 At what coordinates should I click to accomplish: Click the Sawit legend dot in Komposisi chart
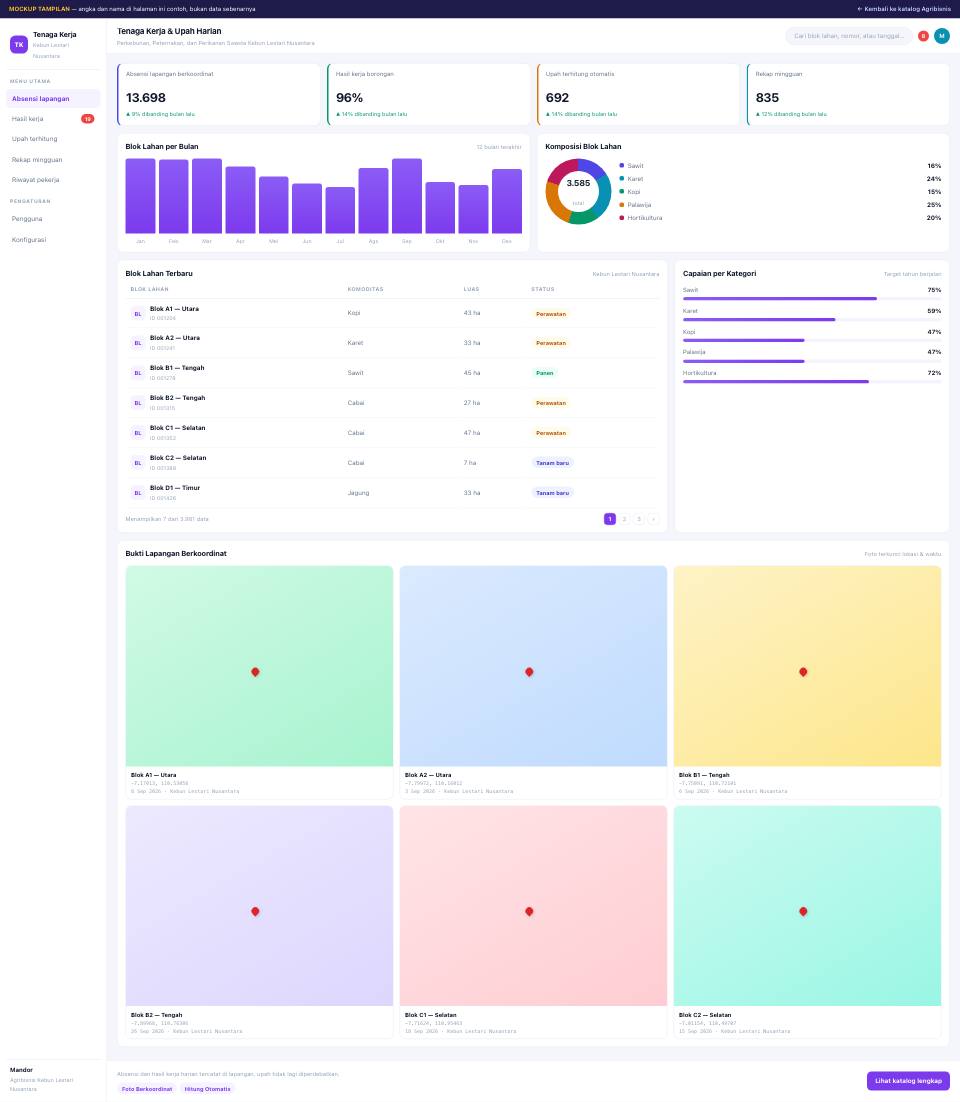point(621,165)
